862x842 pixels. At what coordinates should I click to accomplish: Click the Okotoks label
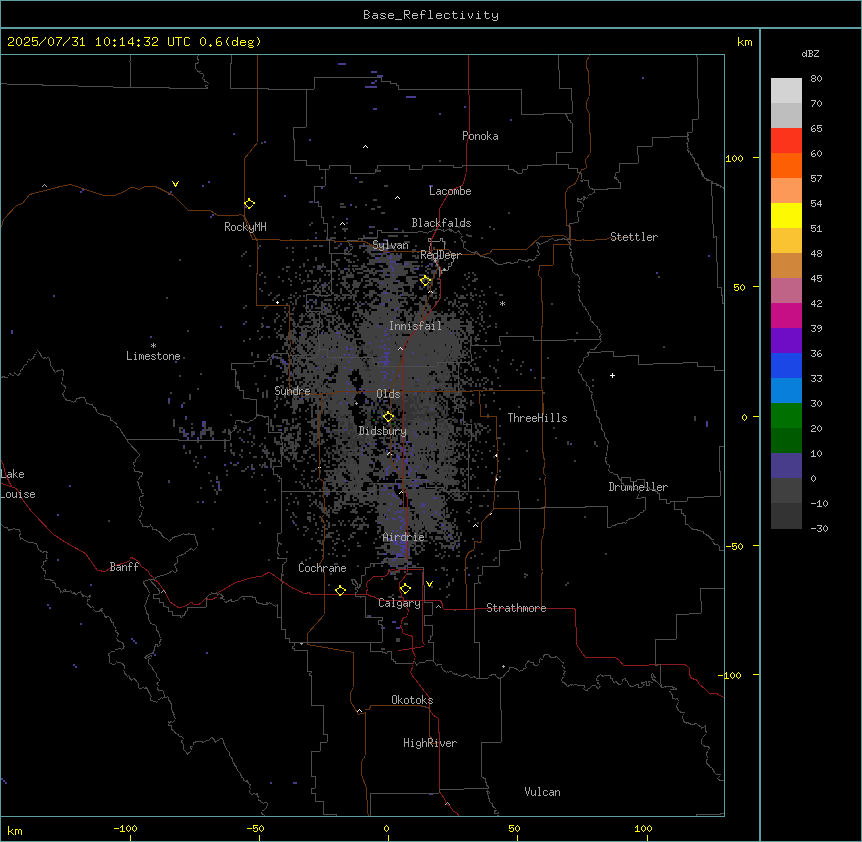tap(412, 700)
